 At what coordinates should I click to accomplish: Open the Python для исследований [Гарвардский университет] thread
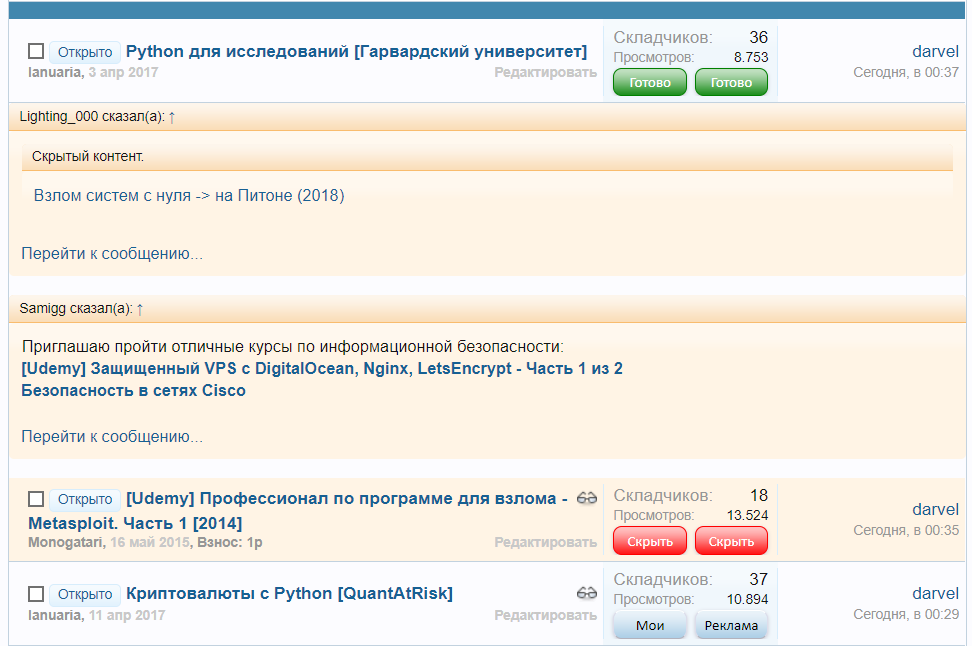tap(356, 51)
